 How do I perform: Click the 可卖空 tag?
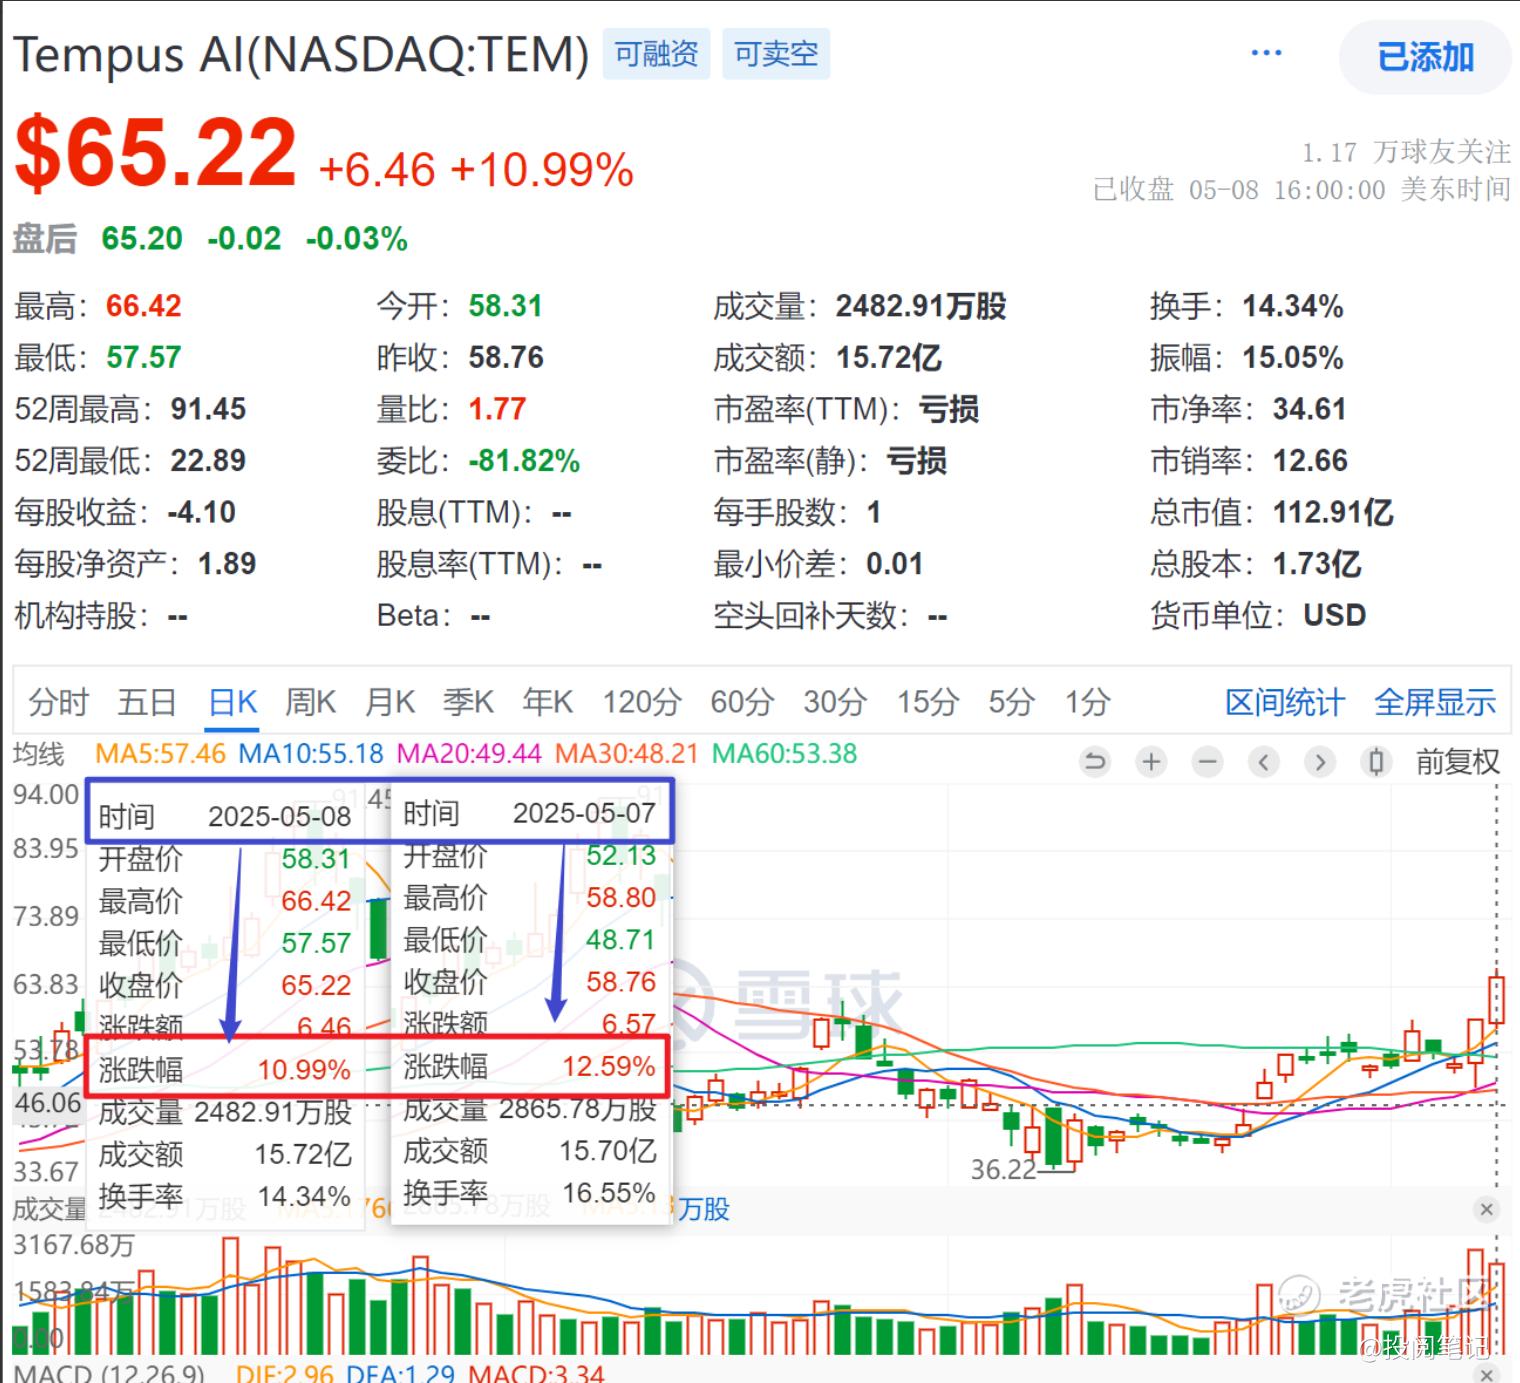pyautogui.click(x=776, y=54)
